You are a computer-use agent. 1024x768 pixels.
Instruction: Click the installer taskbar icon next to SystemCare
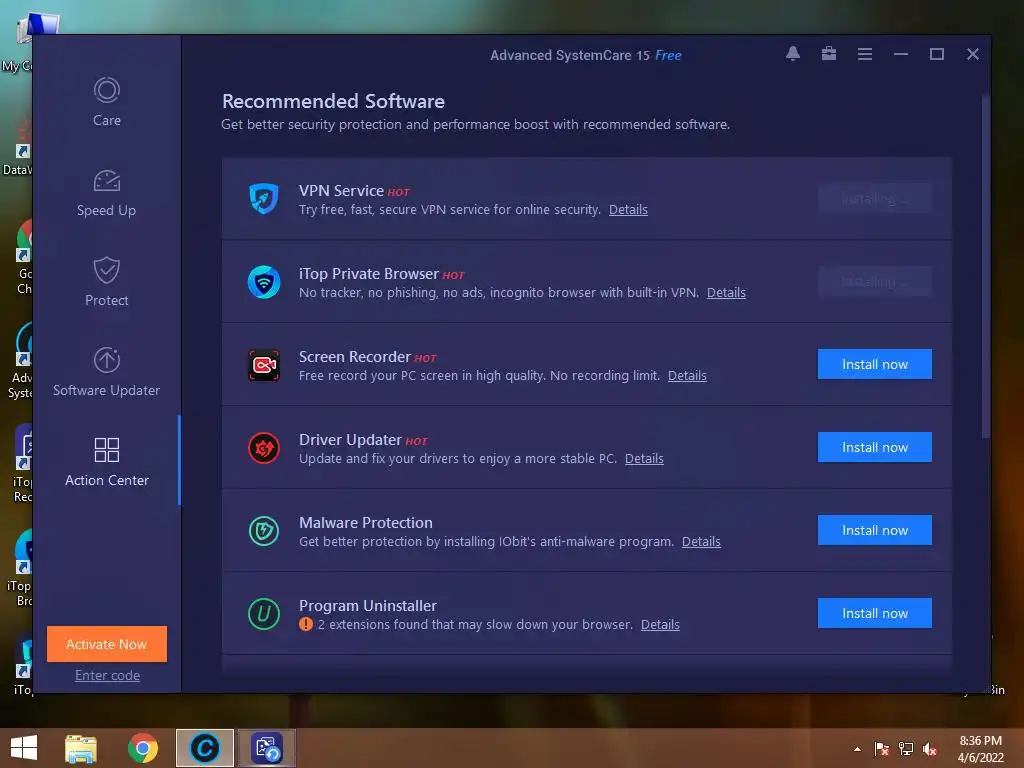tap(266, 748)
